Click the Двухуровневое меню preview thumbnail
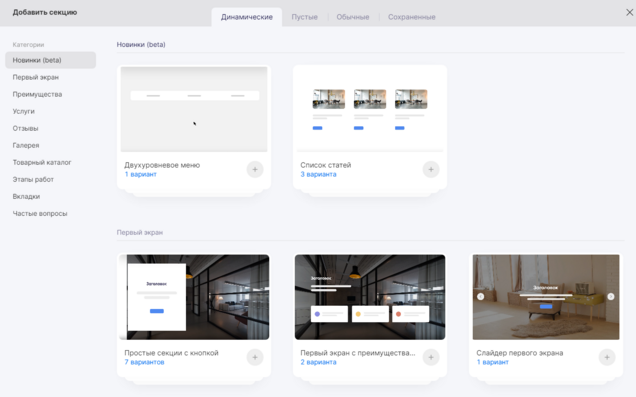Screen dimensions: 636x397 (194, 109)
